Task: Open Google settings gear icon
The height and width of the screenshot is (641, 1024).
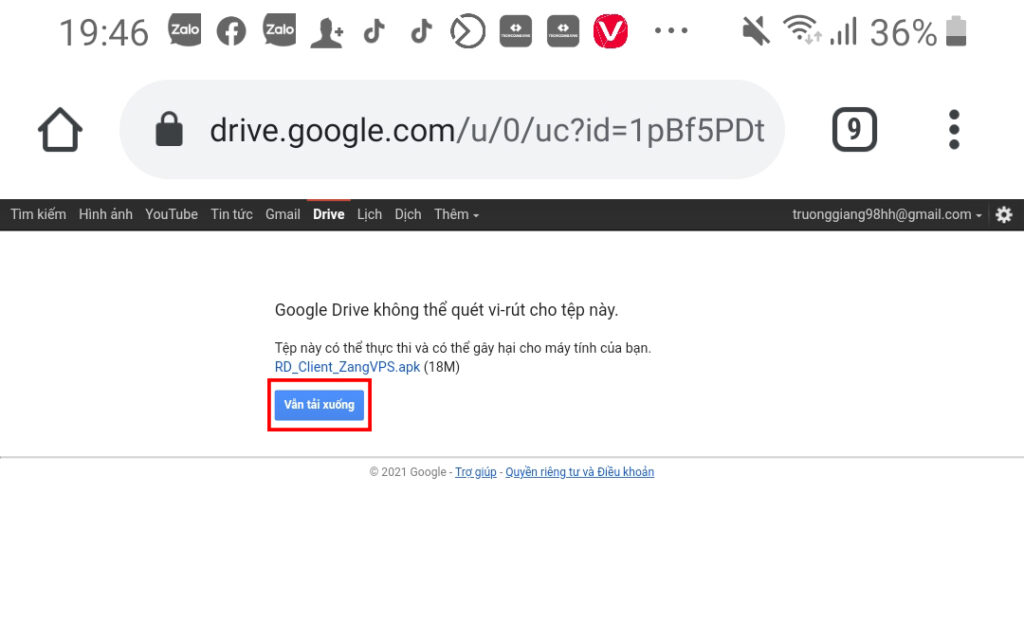Action: (1004, 215)
